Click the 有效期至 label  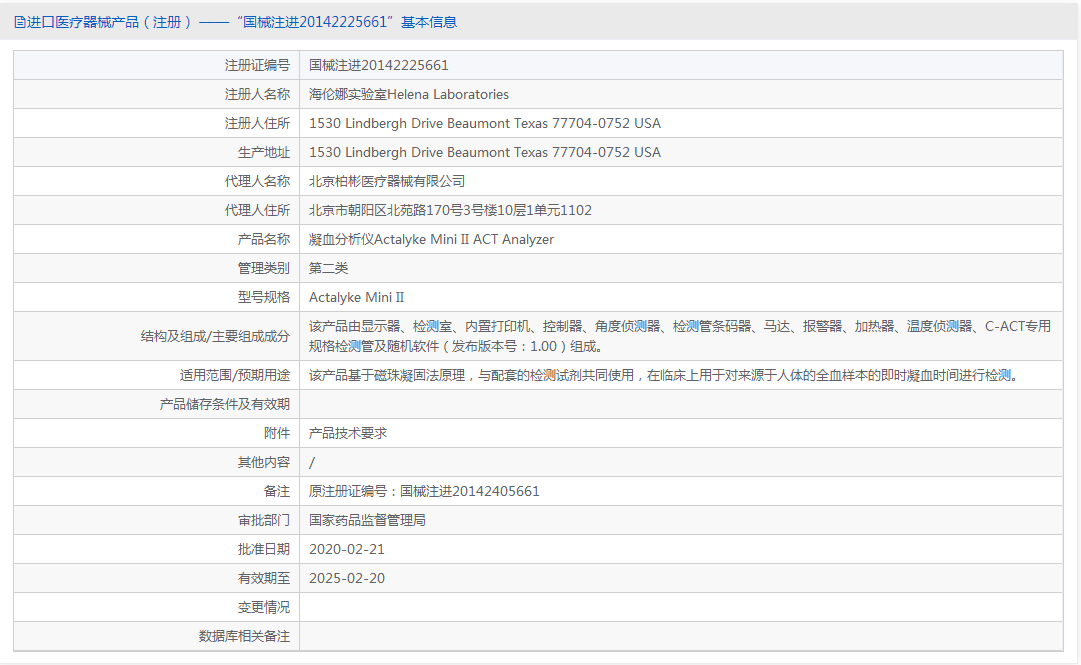pyautogui.click(x=264, y=578)
